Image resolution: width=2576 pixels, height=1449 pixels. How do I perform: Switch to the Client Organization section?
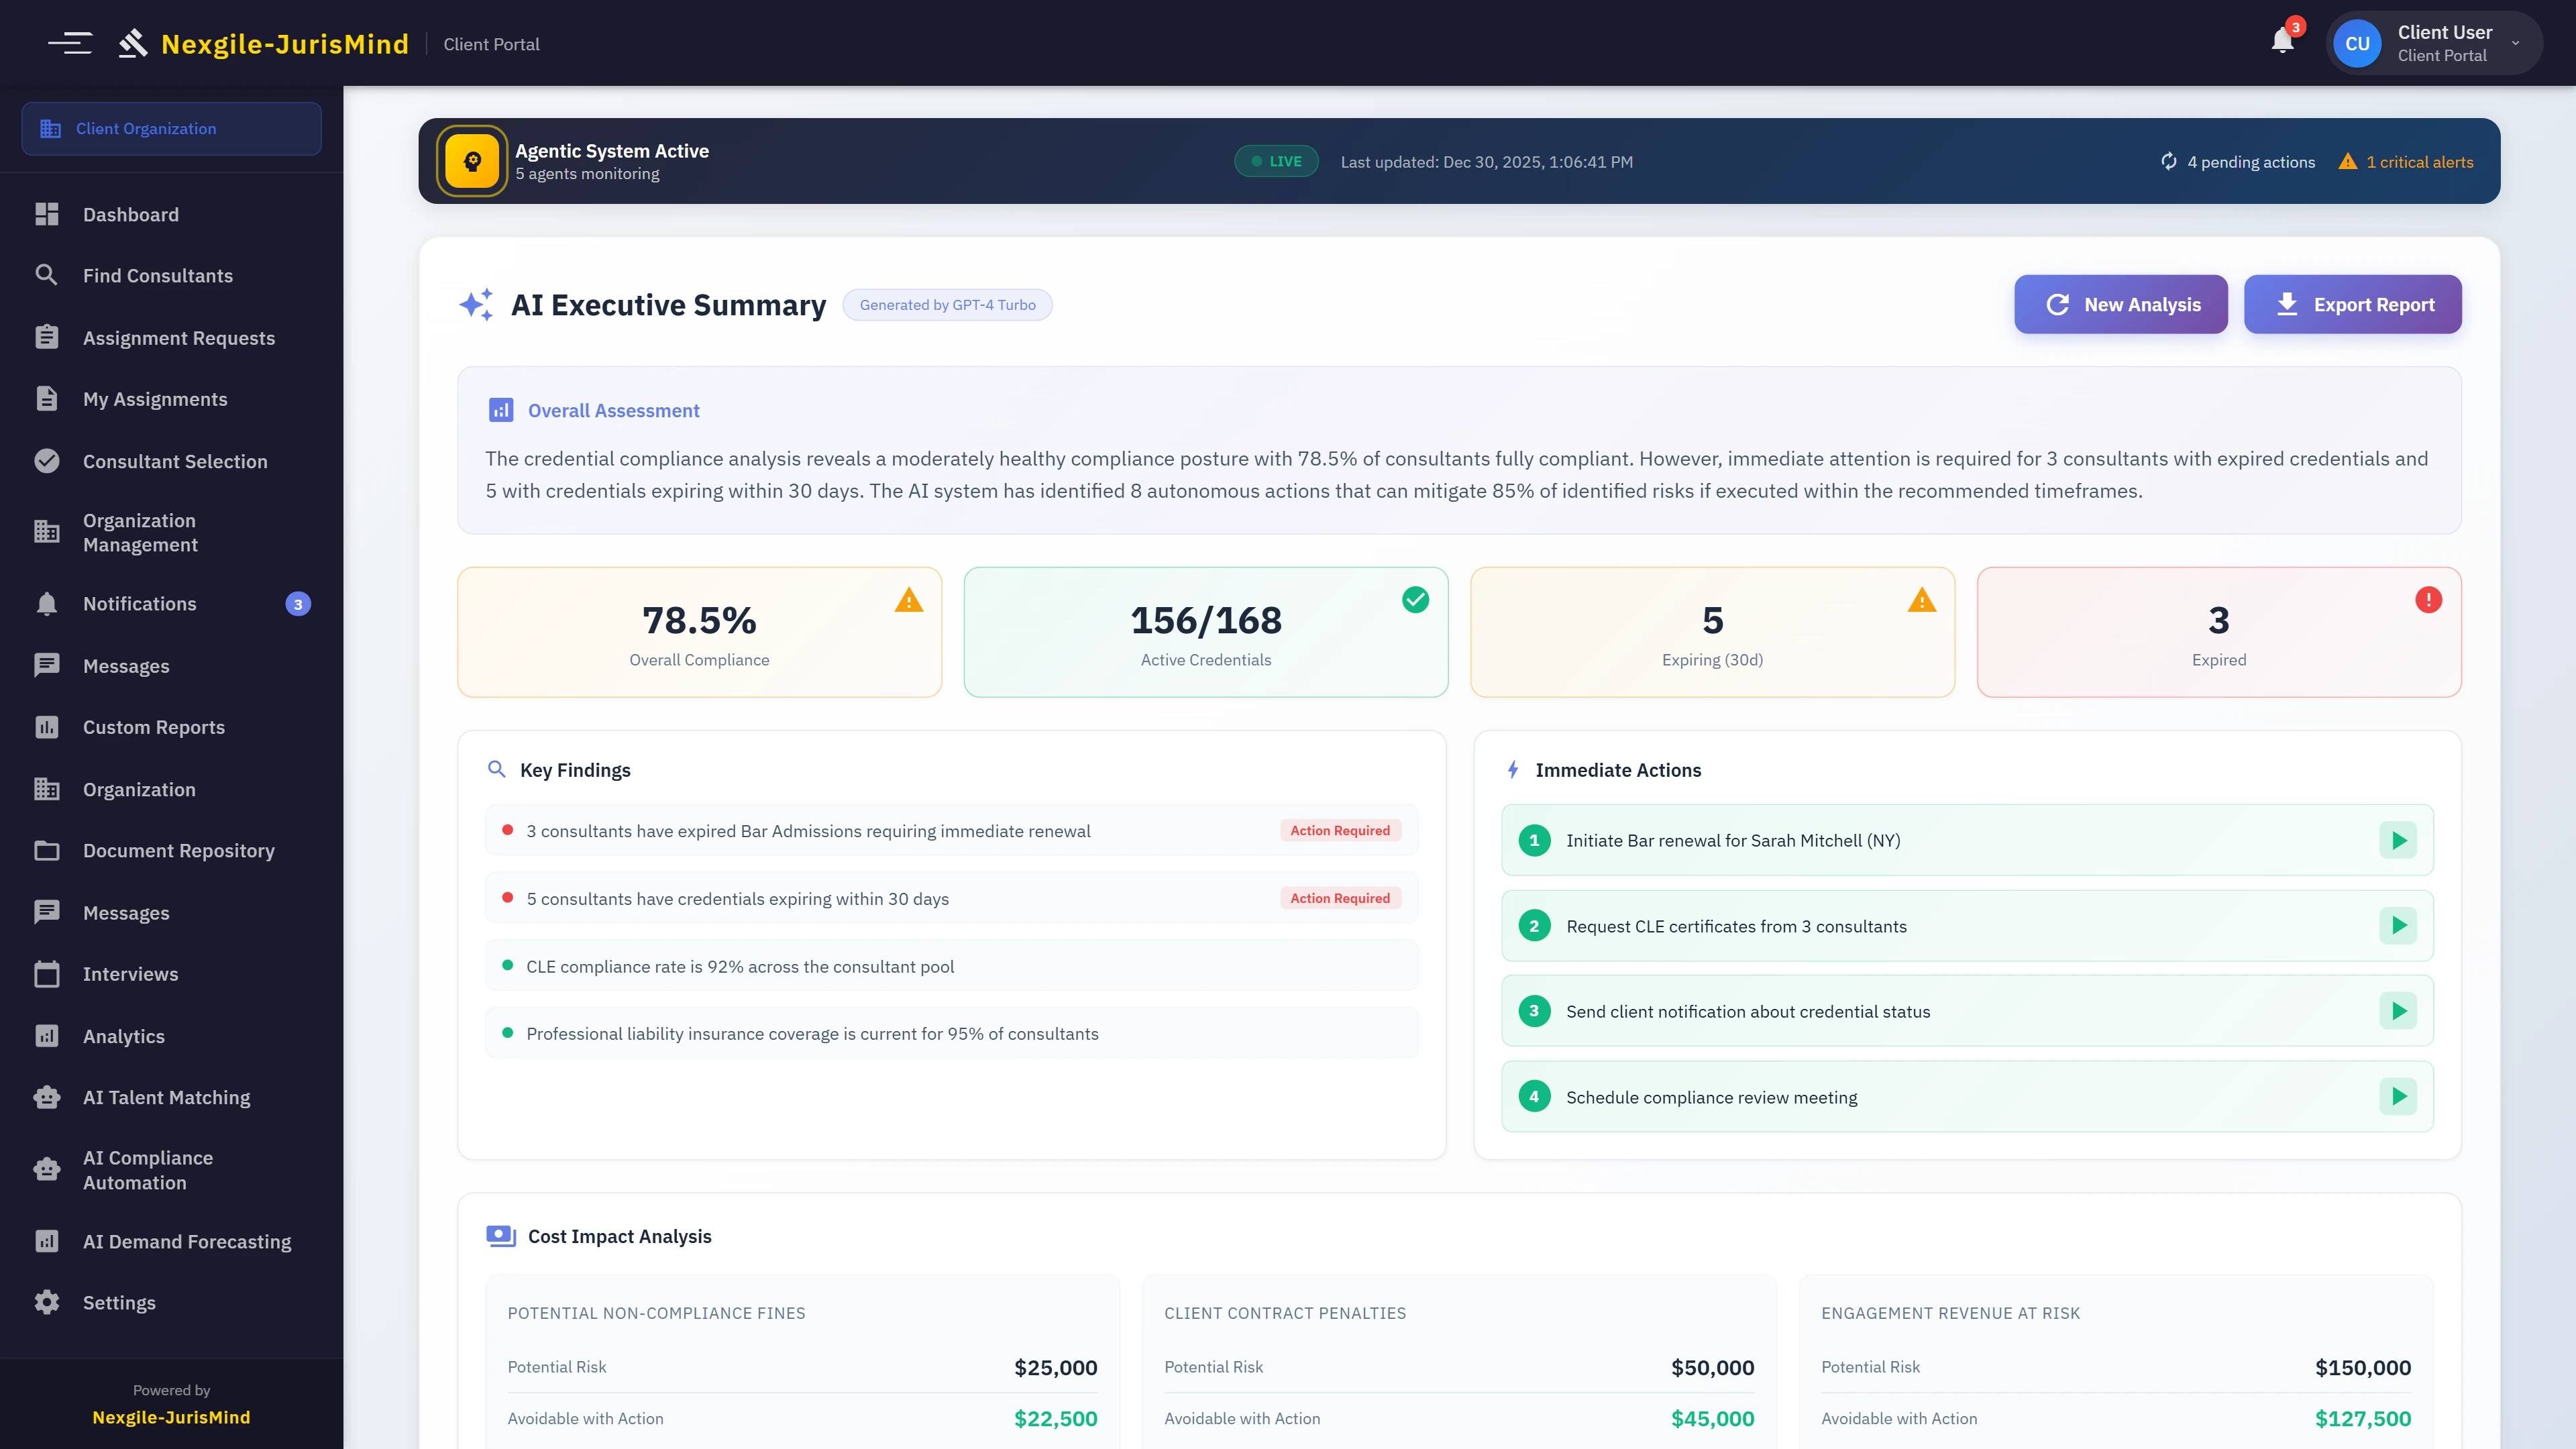146,128
